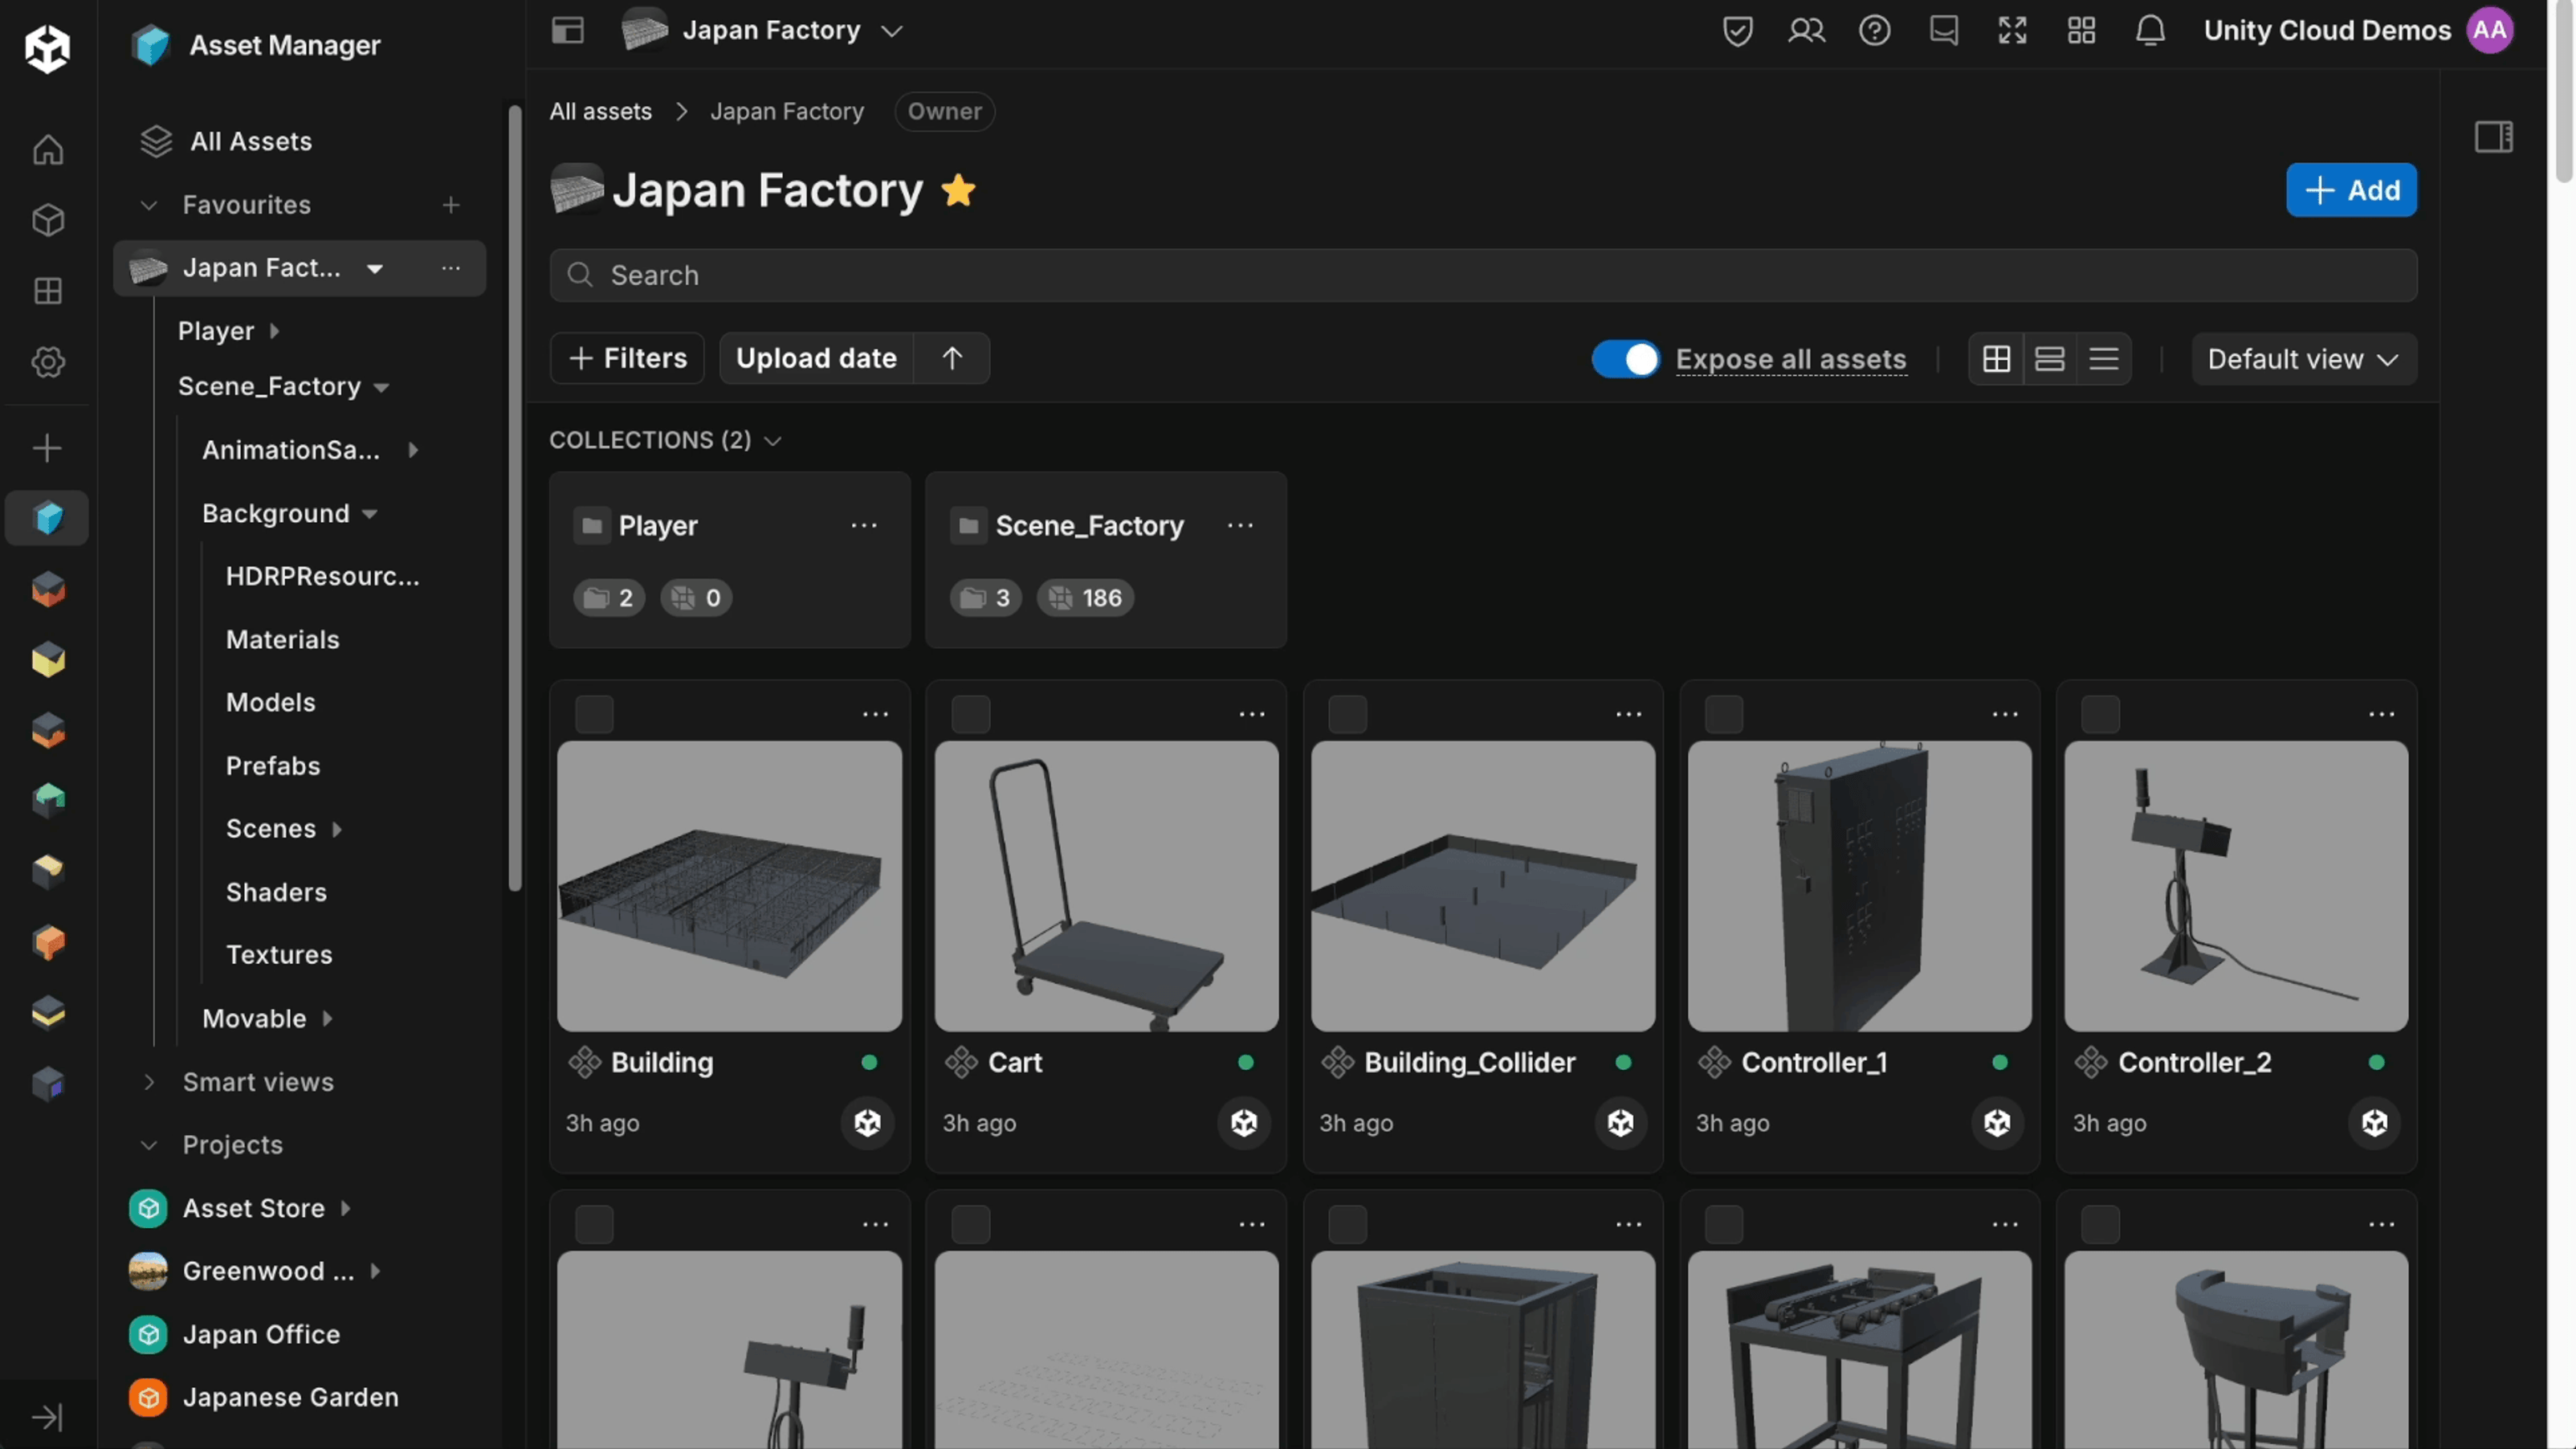Click the Unity logo in the top-left corner

[47, 47]
